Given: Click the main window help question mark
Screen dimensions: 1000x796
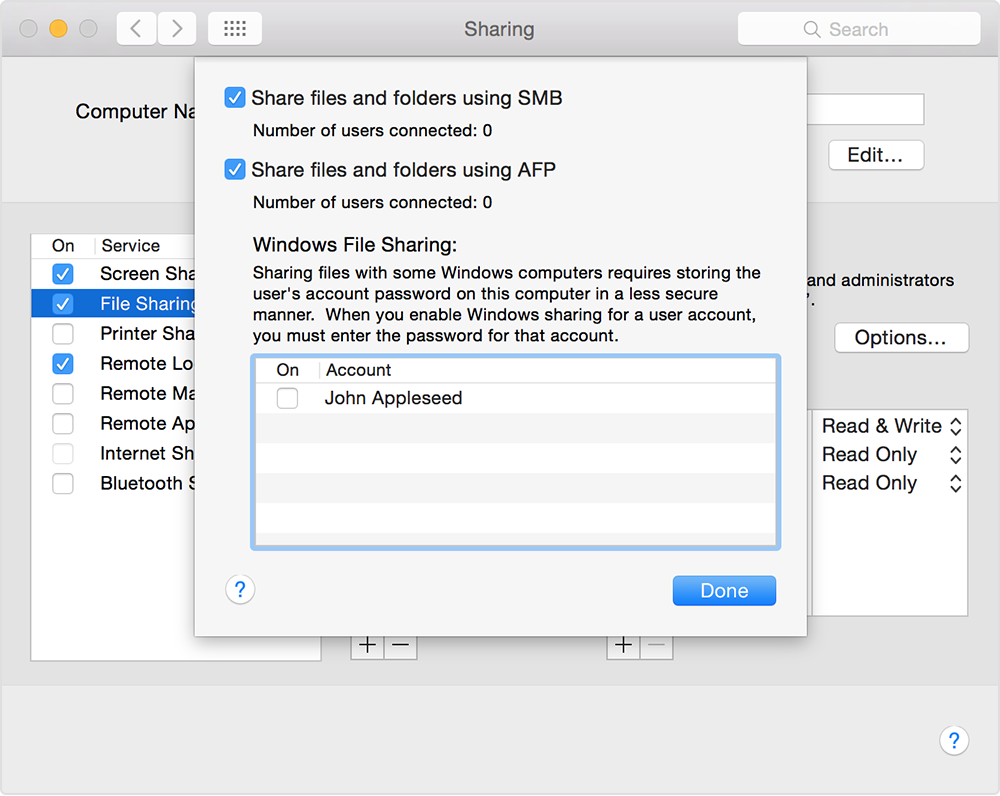Looking at the screenshot, I should [x=954, y=741].
